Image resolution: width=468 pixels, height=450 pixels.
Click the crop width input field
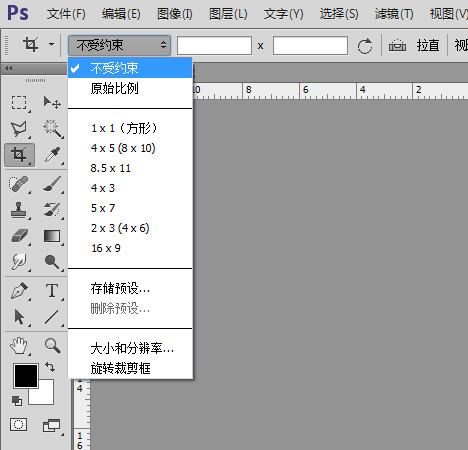[214, 45]
